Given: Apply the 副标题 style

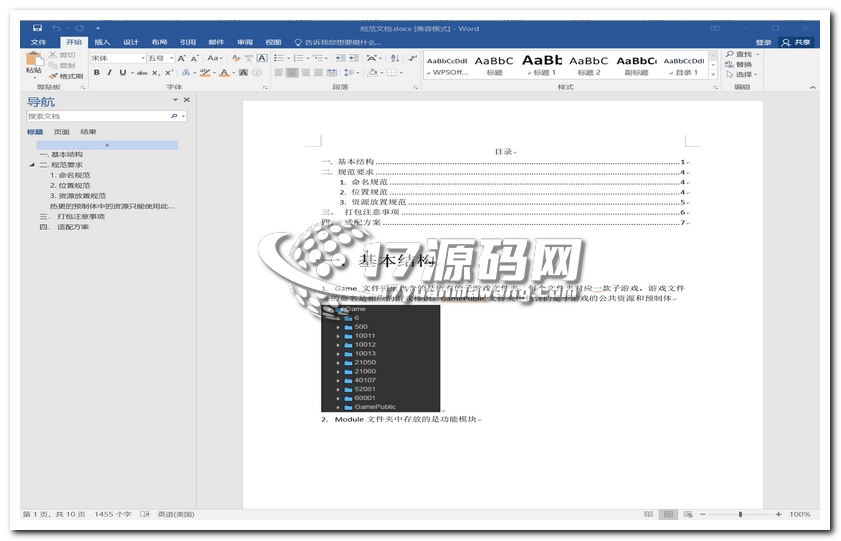Looking at the screenshot, I should (637, 65).
